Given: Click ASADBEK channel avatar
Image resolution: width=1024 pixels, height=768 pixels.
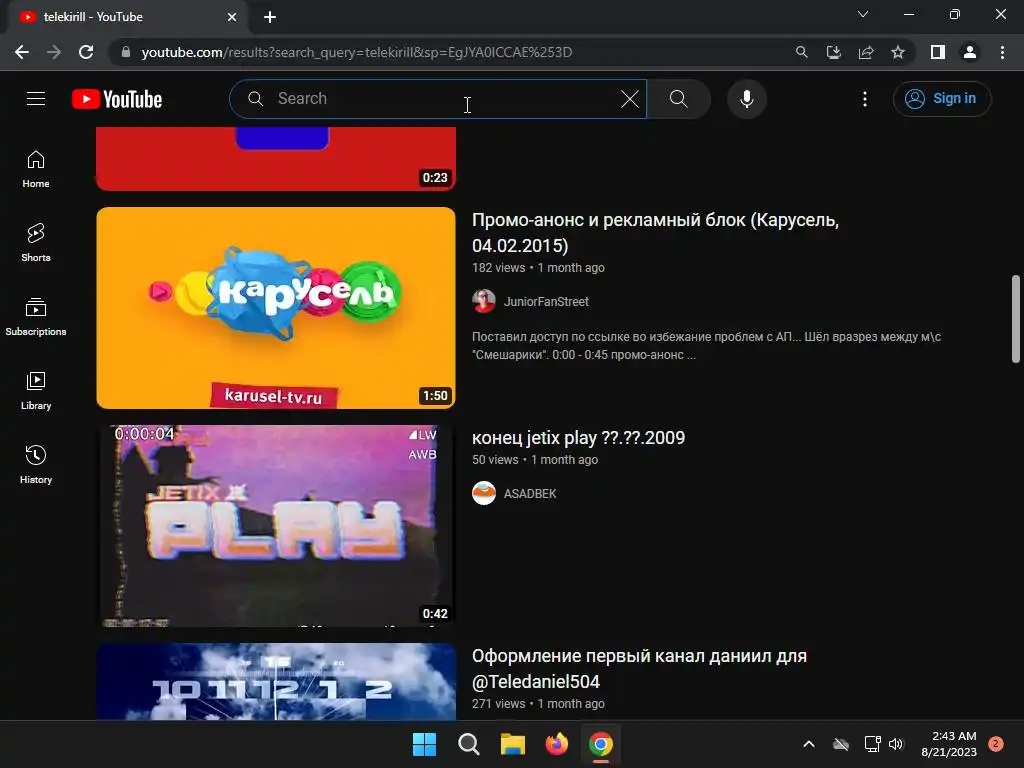Looking at the screenshot, I should (x=484, y=493).
